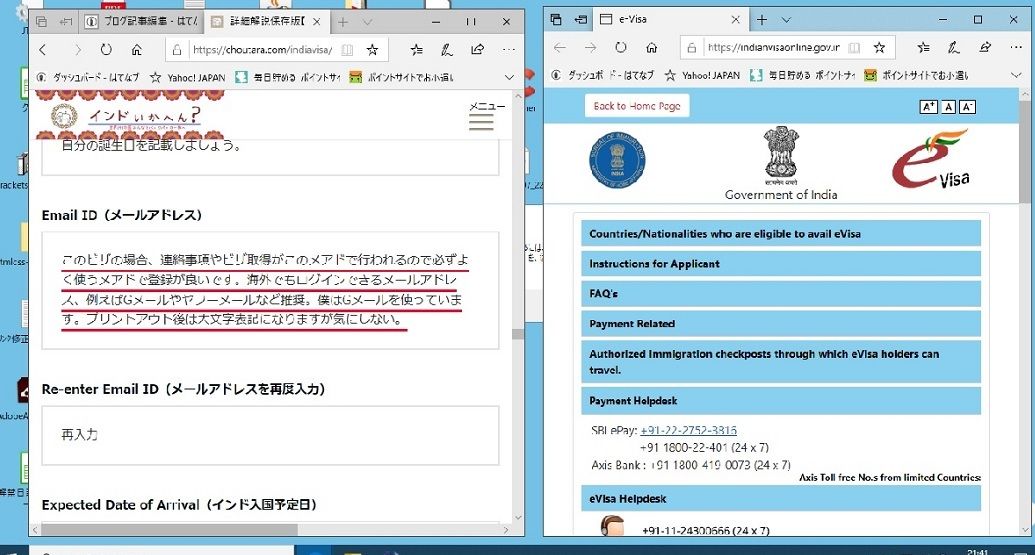The height and width of the screenshot is (555, 1035).
Task: Click the 再入力 box under Re-enter Email ID
Action: pos(270,435)
